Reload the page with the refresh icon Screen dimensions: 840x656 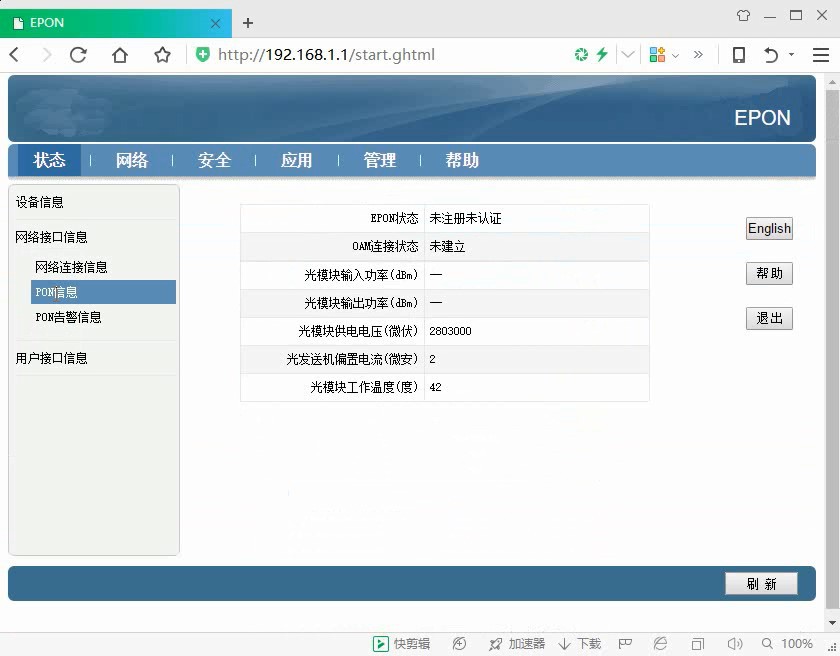78,55
